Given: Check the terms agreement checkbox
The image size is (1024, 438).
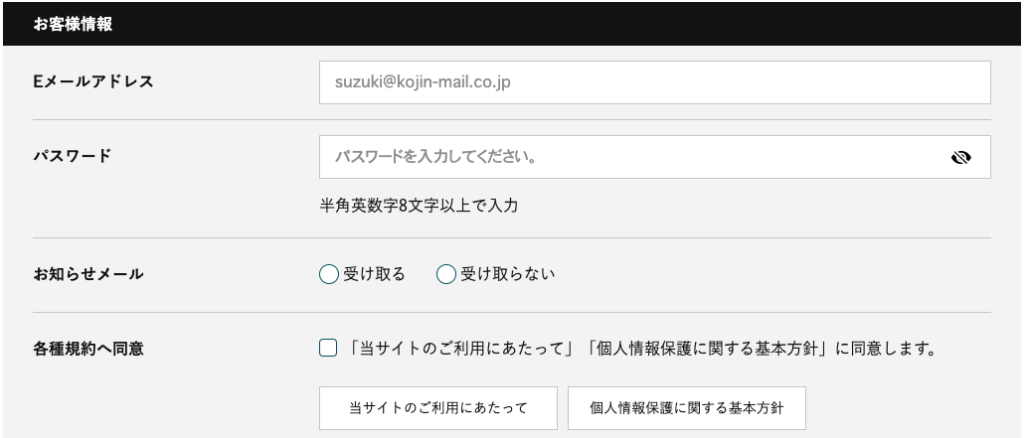Looking at the screenshot, I should (x=328, y=350).
